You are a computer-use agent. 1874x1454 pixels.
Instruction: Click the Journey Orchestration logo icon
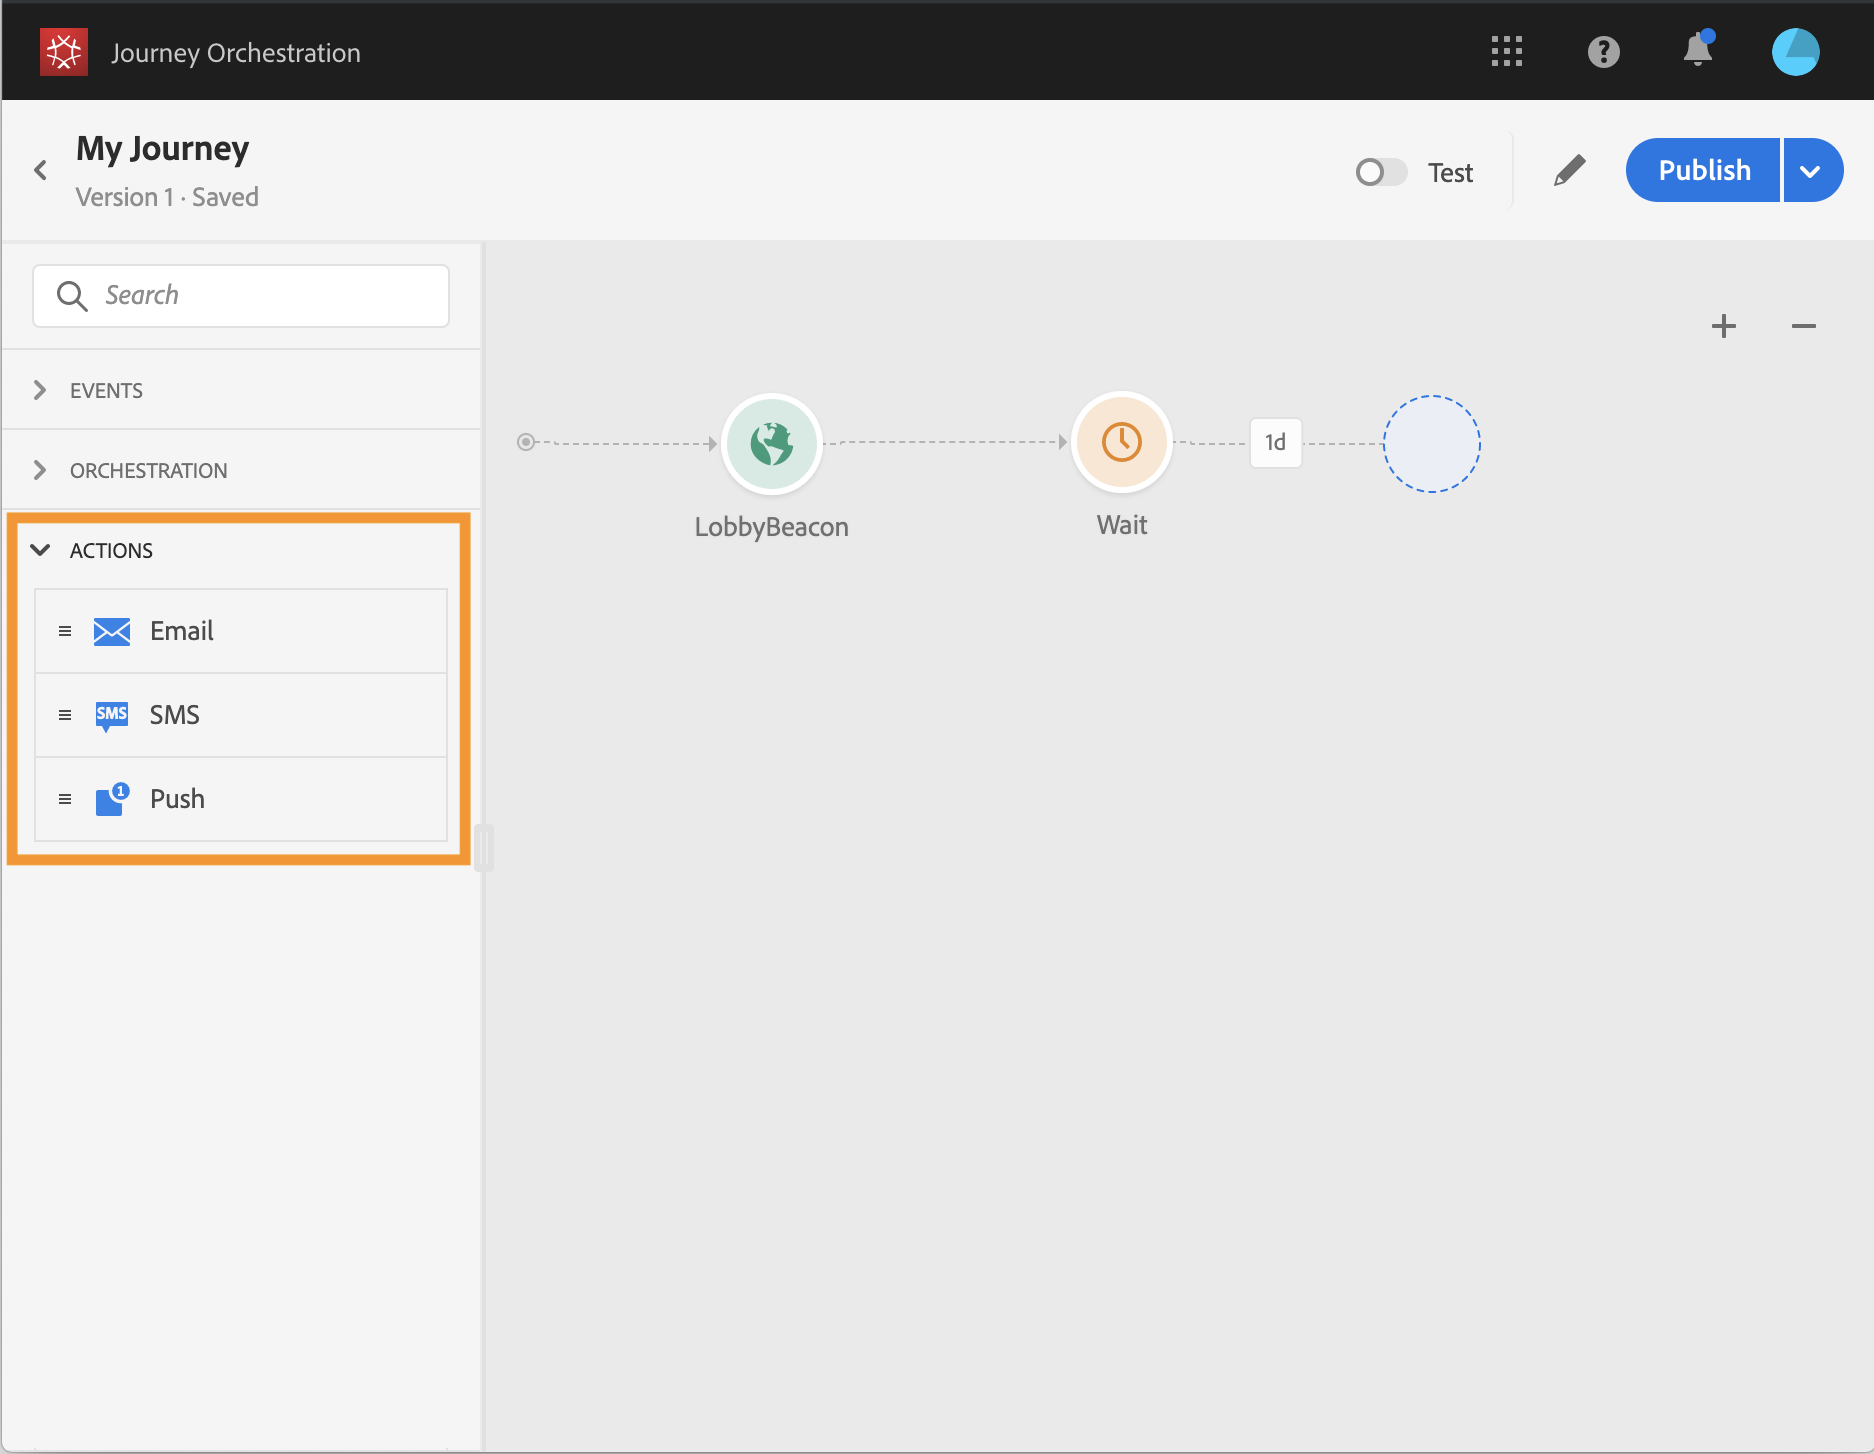pyautogui.click(x=64, y=52)
